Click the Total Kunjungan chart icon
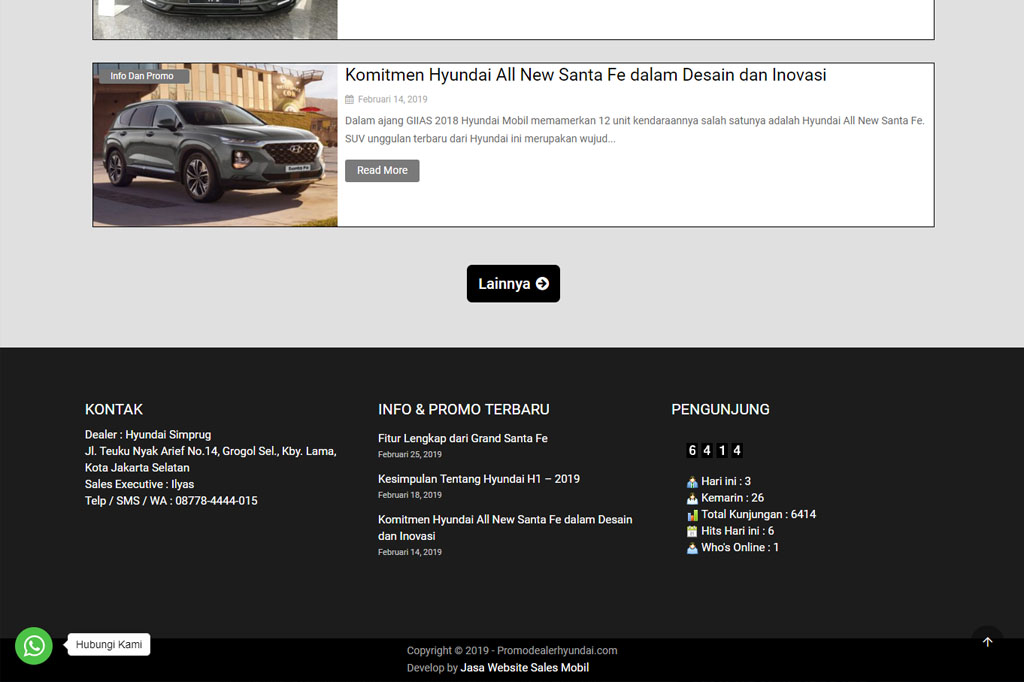Viewport: 1024px width, 682px height. tap(692, 515)
